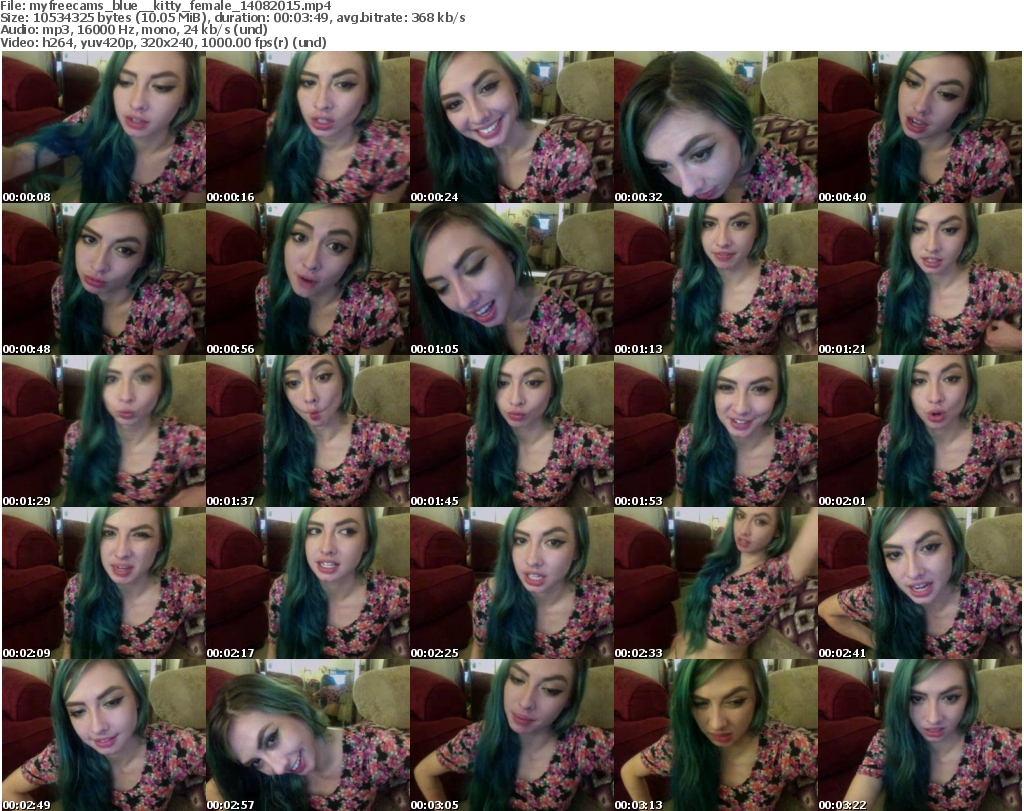
Task: Click the frame stamped 00:02:09
Action: click(x=104, y=583)
